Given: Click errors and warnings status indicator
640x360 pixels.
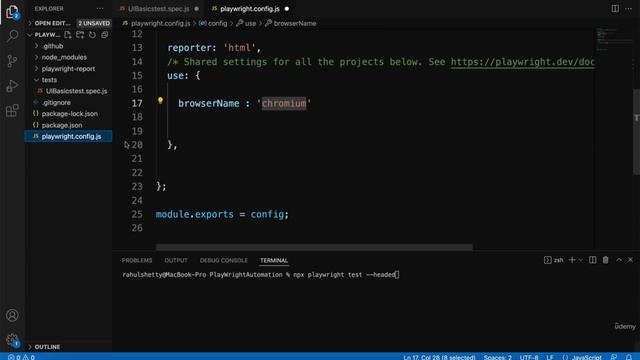Looking at the screenshot, I should click(21, 357).
